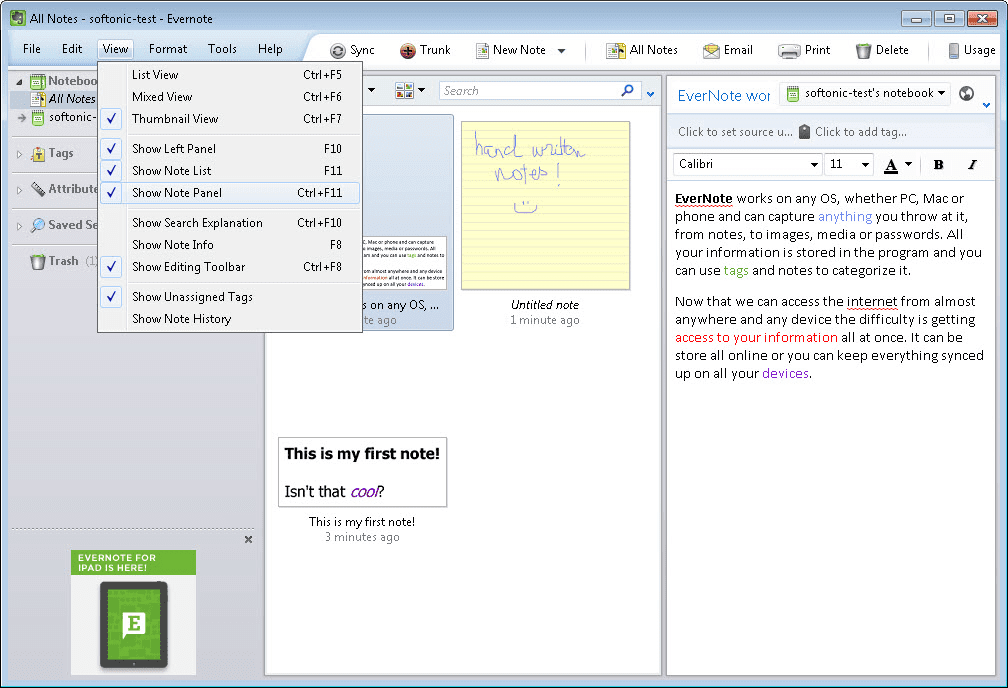Open the font size 11 dropdown
Image resolution: width=1008 pixels, height=688 pixels.
click(865, 165)
